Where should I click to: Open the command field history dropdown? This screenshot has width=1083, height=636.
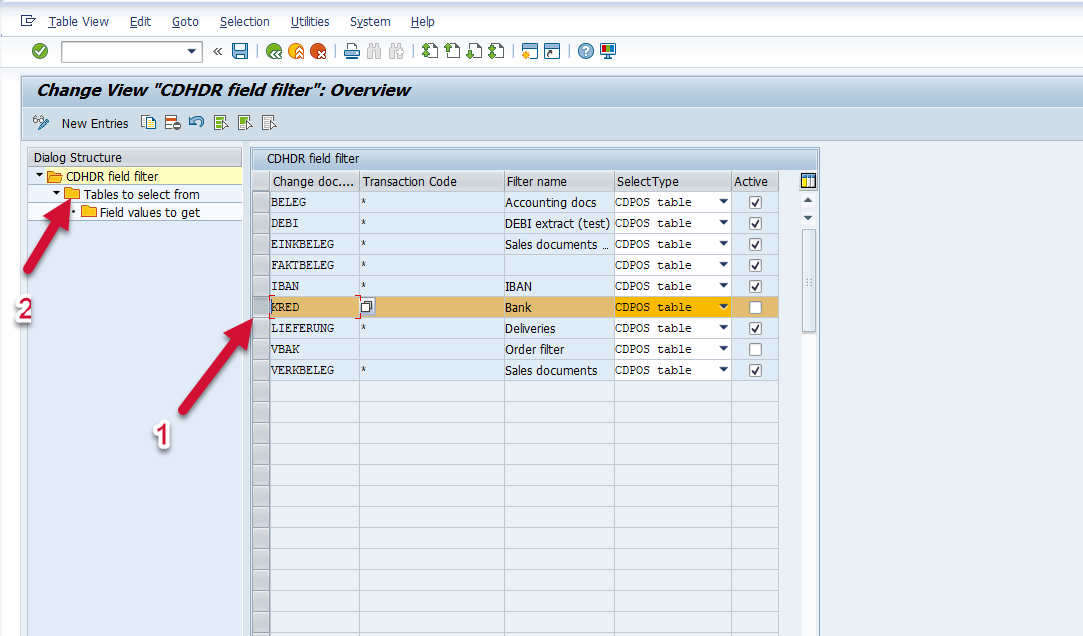click(x=193, y=51)
